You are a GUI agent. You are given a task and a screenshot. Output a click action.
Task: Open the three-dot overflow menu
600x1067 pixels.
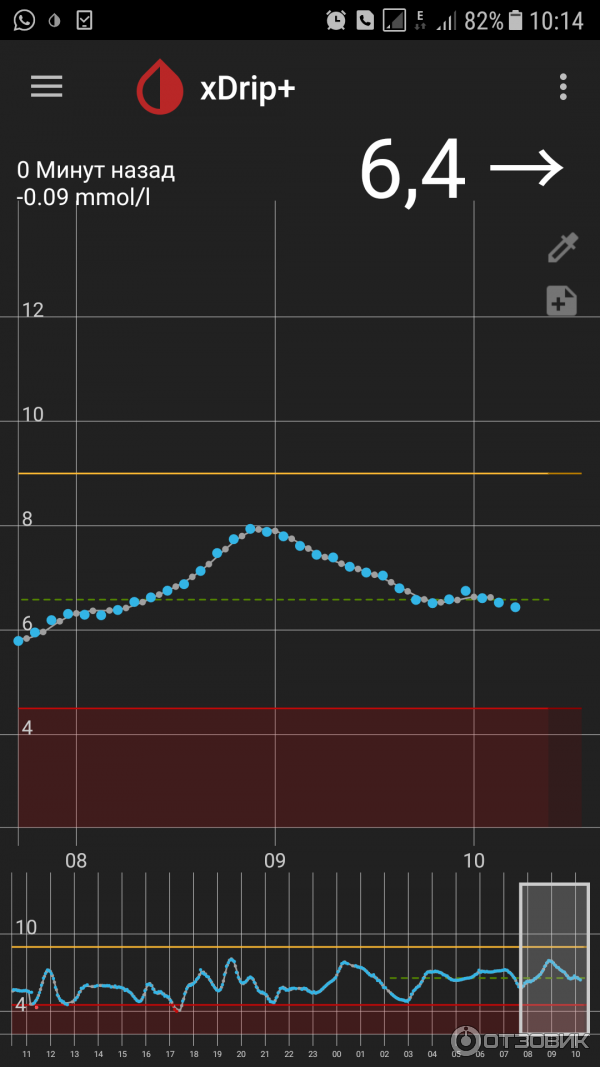point(564,87)
